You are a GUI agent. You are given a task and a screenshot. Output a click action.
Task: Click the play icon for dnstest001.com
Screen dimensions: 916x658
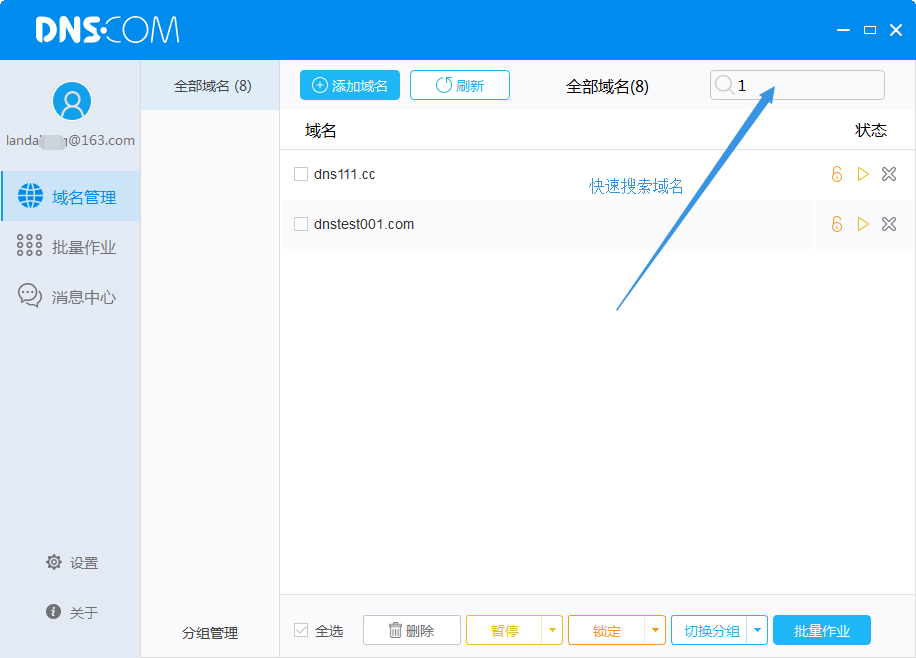[863, 224]
